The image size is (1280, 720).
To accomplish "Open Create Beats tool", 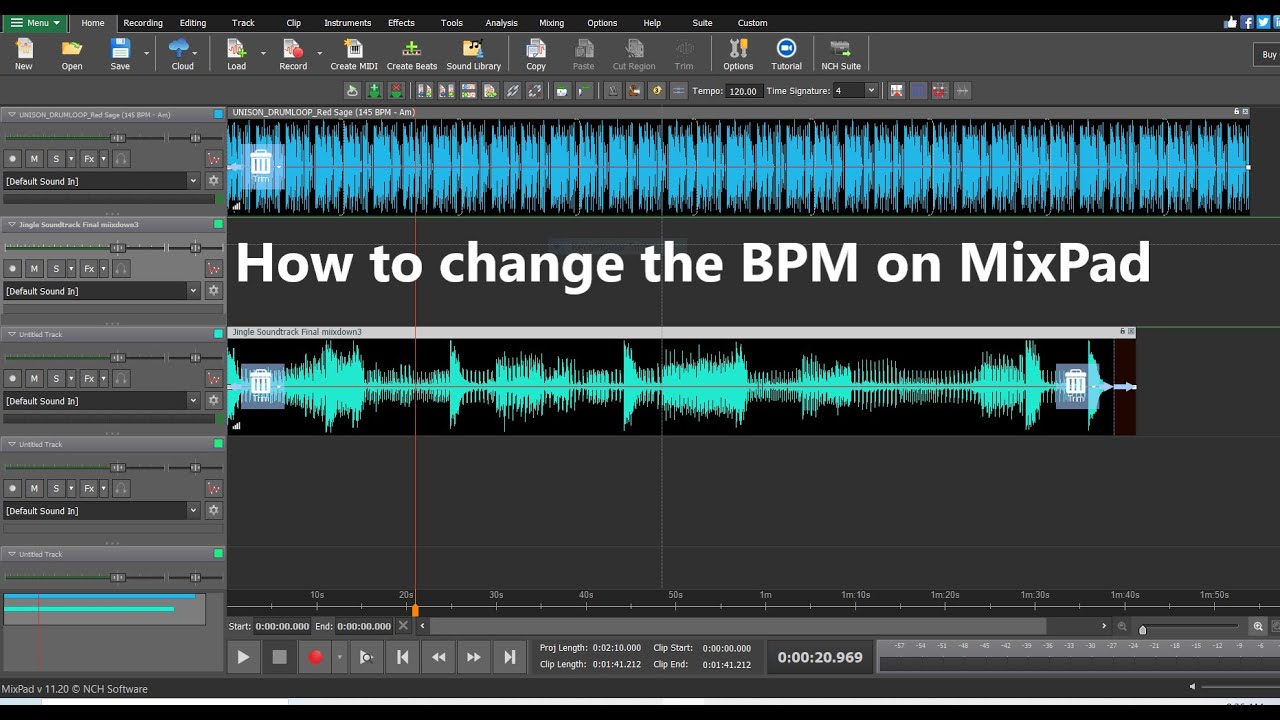I will (x=412, y=54).
